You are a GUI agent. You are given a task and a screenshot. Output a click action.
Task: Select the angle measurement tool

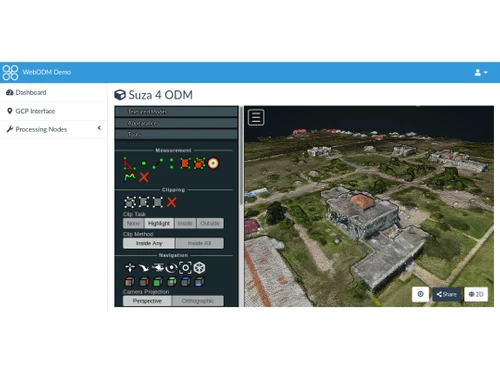[x=129, y=163]
